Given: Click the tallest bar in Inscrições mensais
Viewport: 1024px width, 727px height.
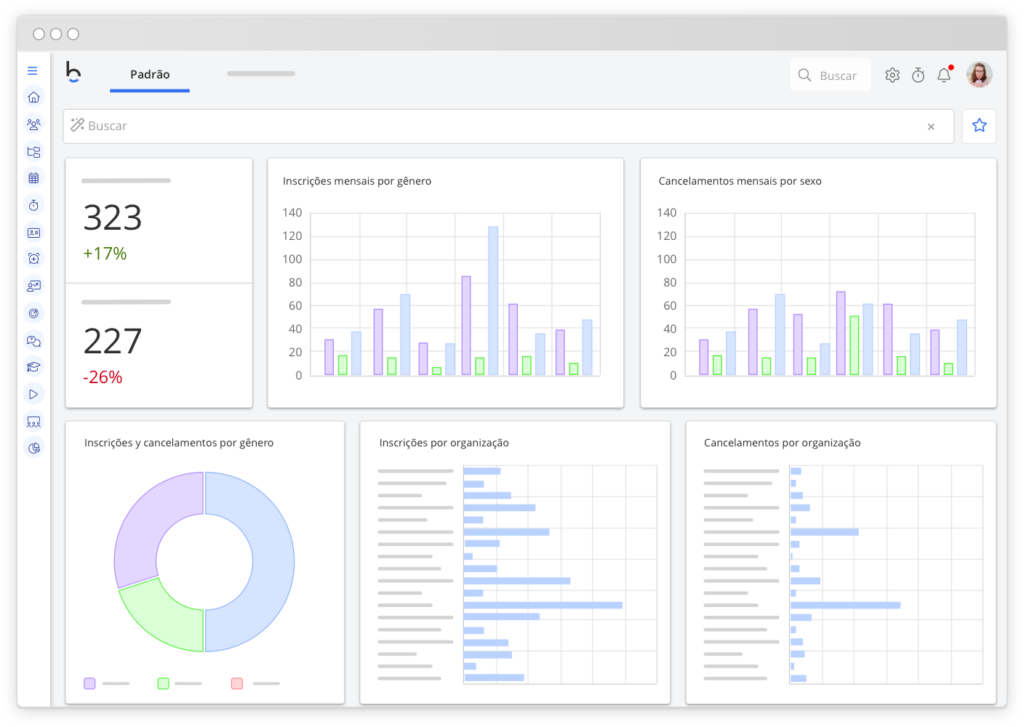Looking at the screenshot, I should [x=493, y=301].
